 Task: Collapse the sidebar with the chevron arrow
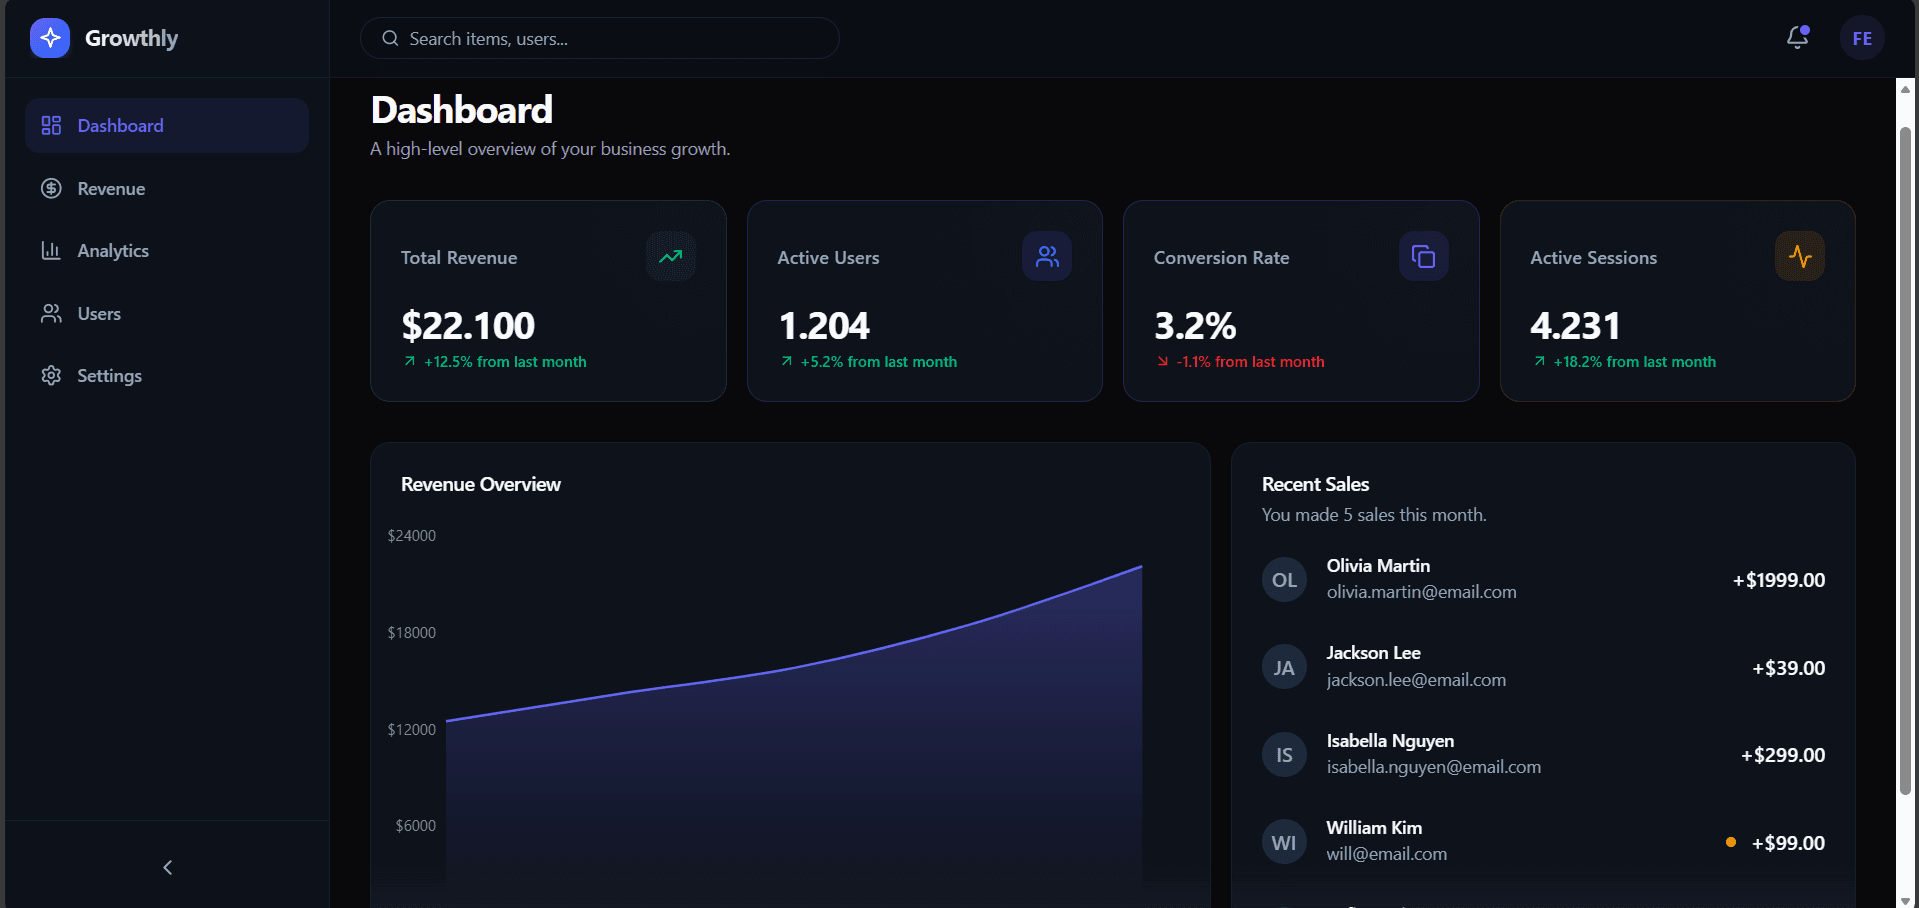tap(167, 867)
